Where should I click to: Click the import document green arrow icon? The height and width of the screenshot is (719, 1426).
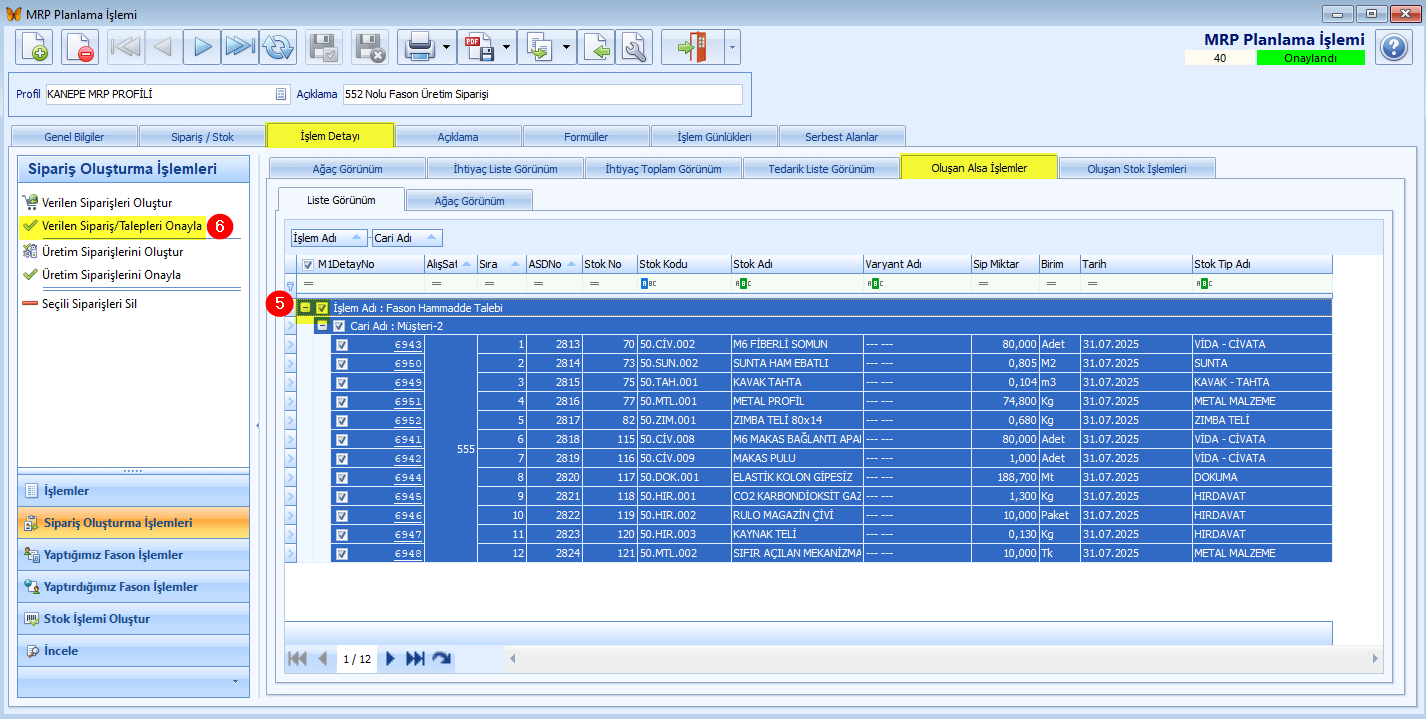(596, 47)
